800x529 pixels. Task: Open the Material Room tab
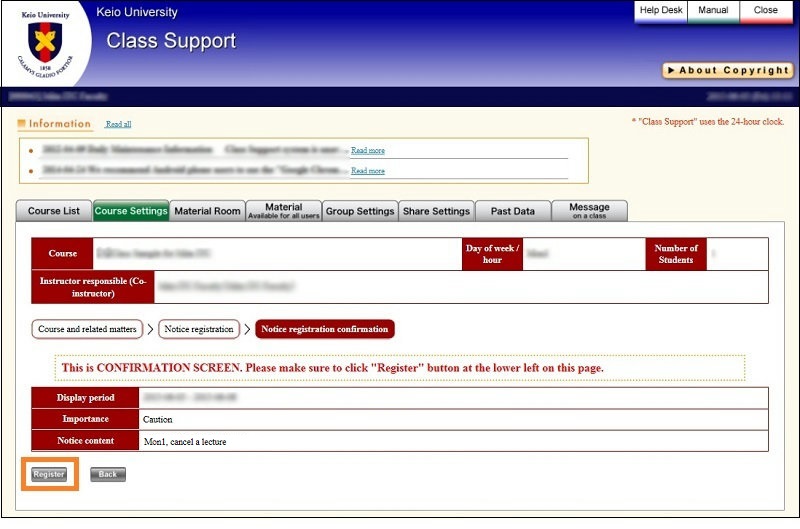(x=207, y=211)
